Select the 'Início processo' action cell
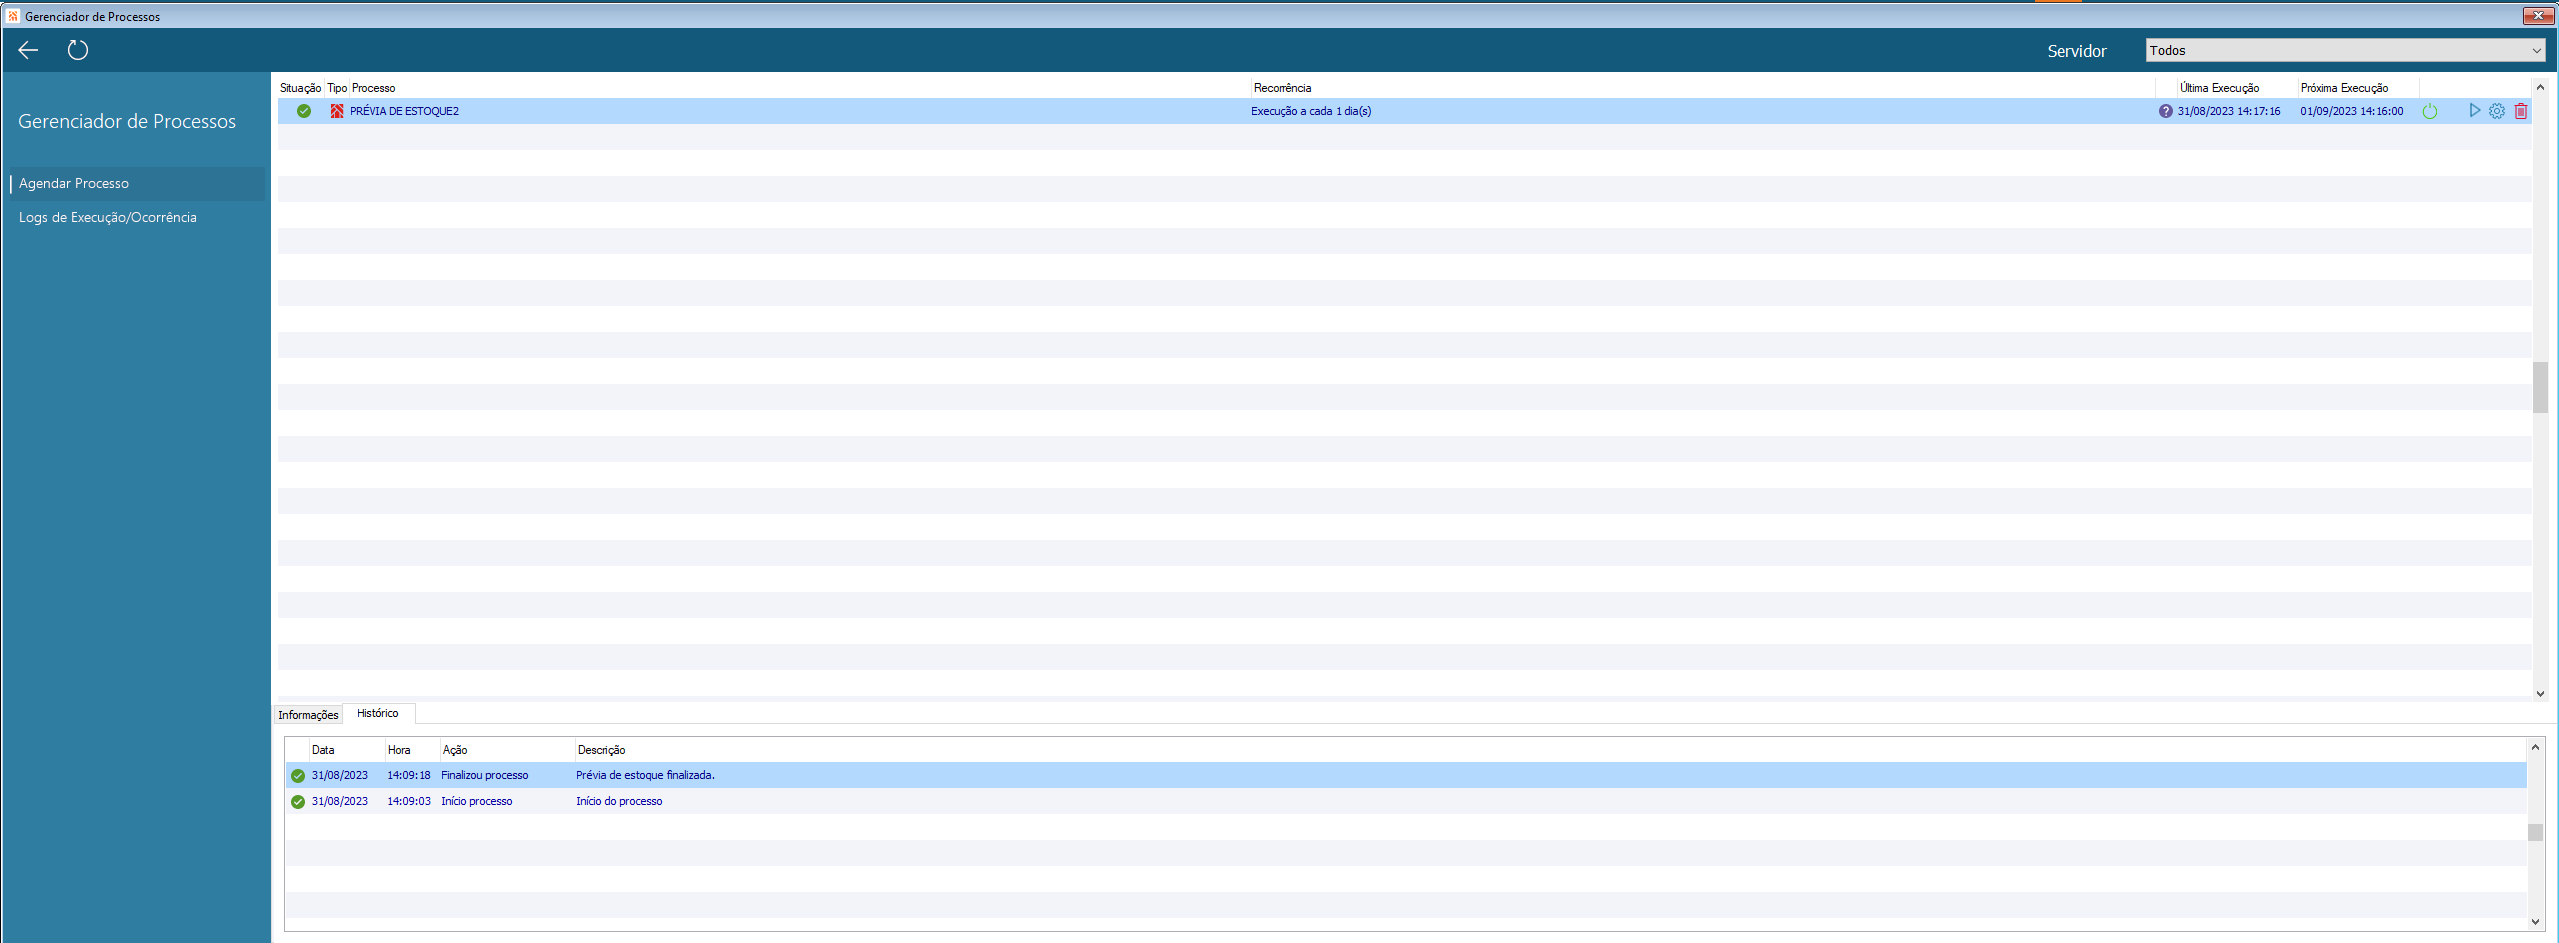This screenshot has width=2559, height=943. (476, 801)
